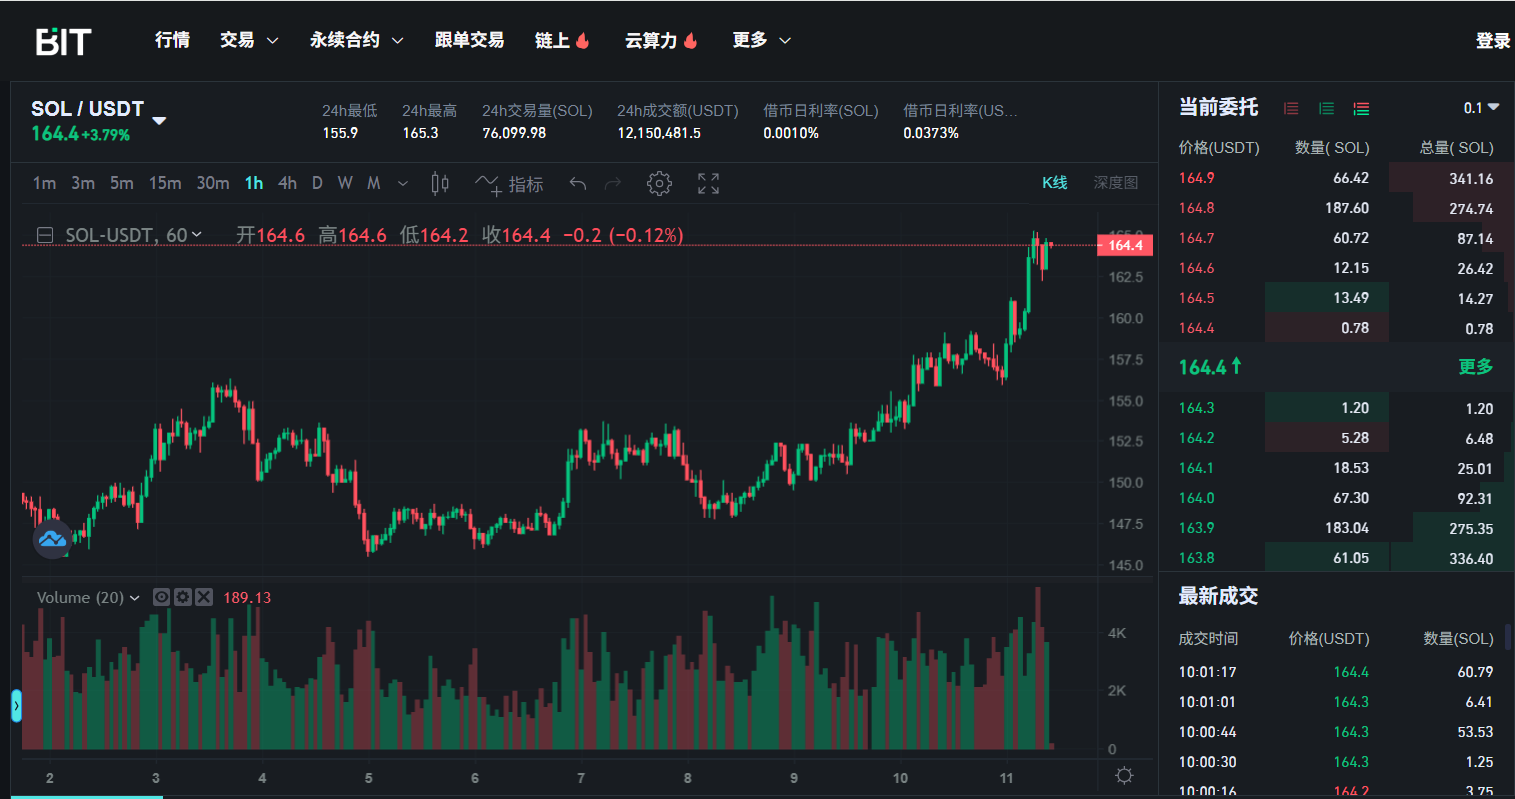Expand the 永续合约 menu
This screenshot has height=799, width=1515.
pos(356,40)
